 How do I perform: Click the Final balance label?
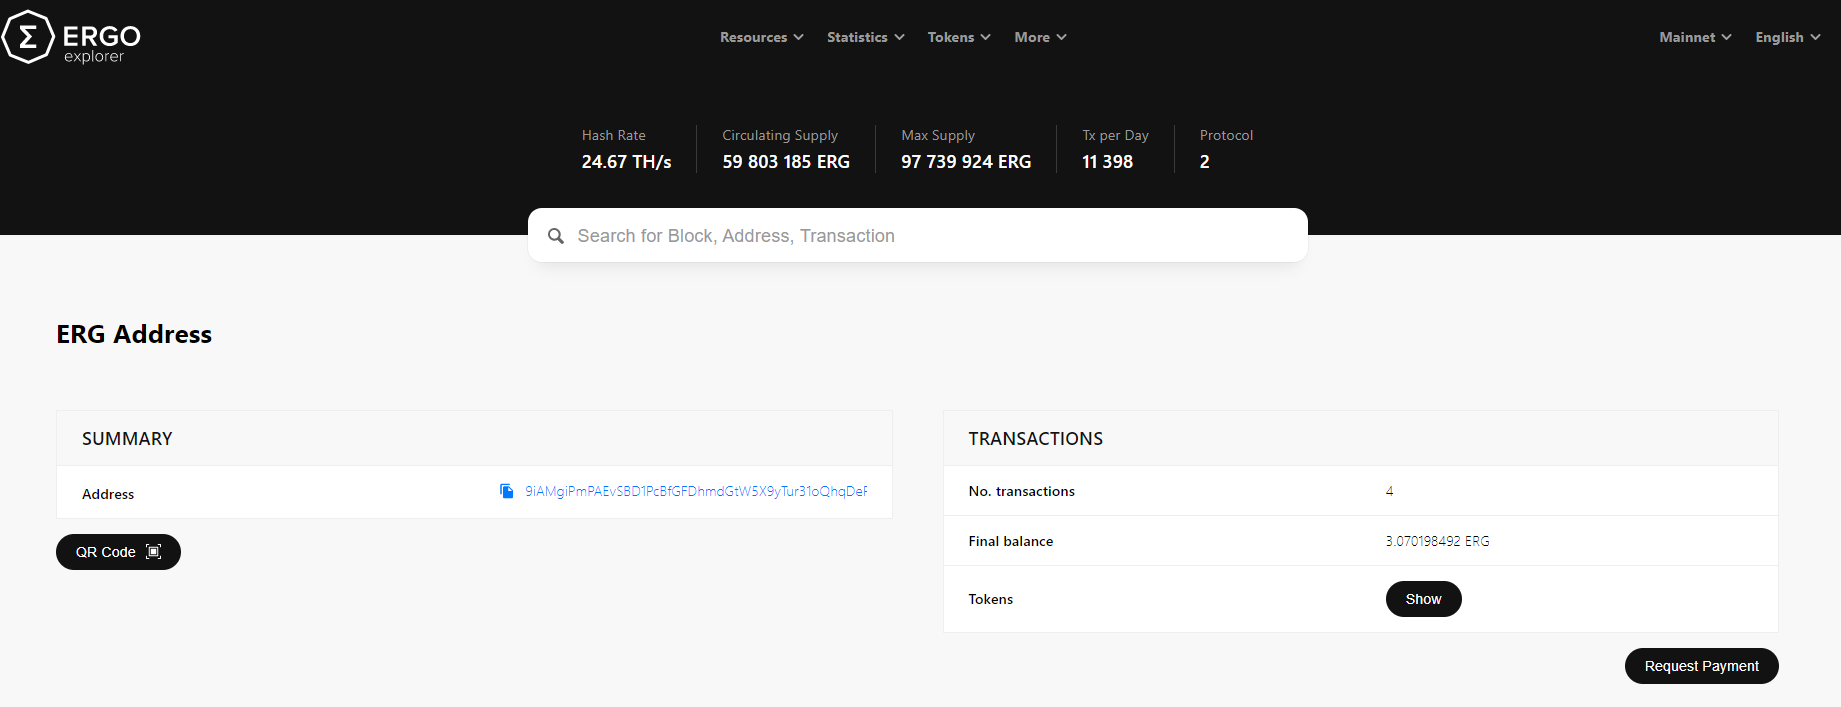(x=1010, y=541)
